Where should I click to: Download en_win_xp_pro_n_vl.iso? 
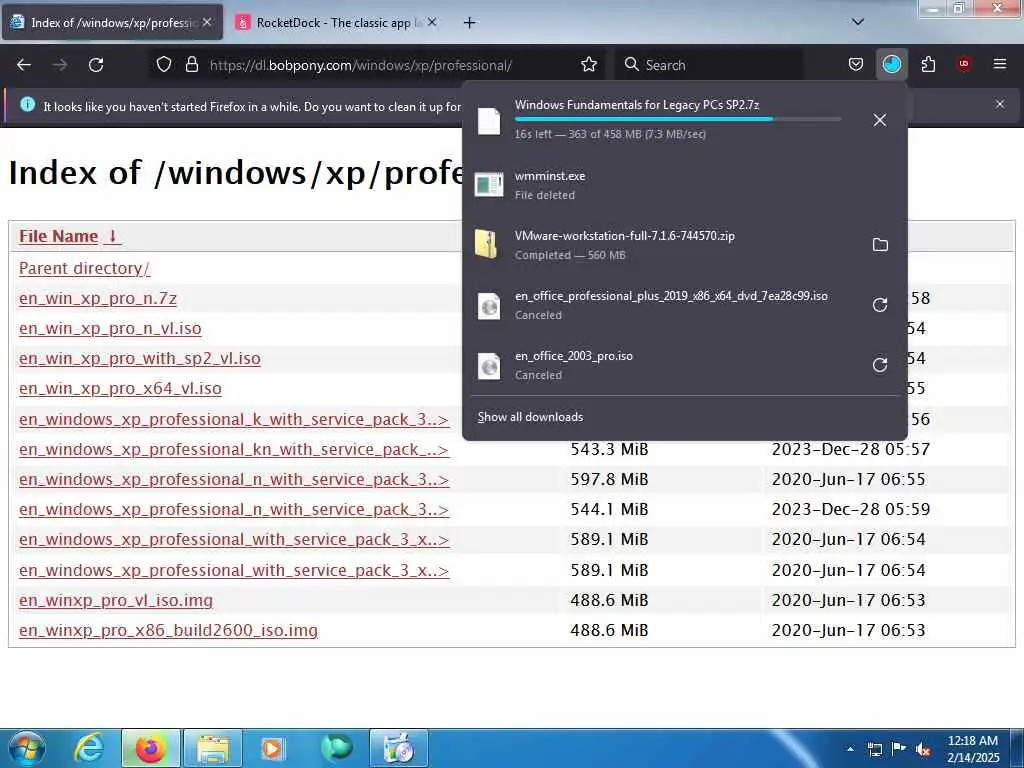pyautogui.click(x=110, y=328)
